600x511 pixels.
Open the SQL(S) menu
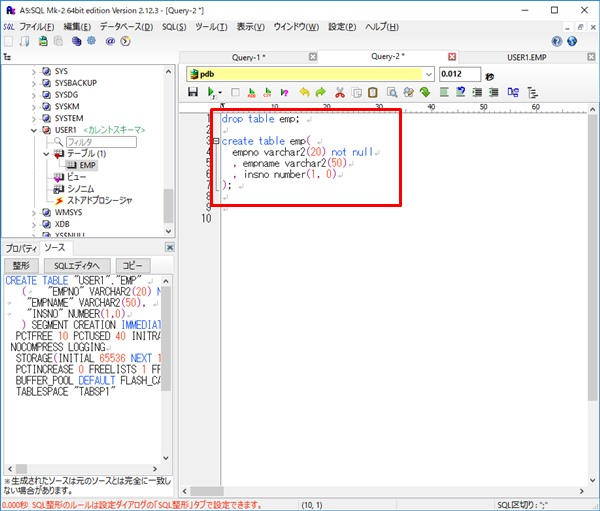174,27
